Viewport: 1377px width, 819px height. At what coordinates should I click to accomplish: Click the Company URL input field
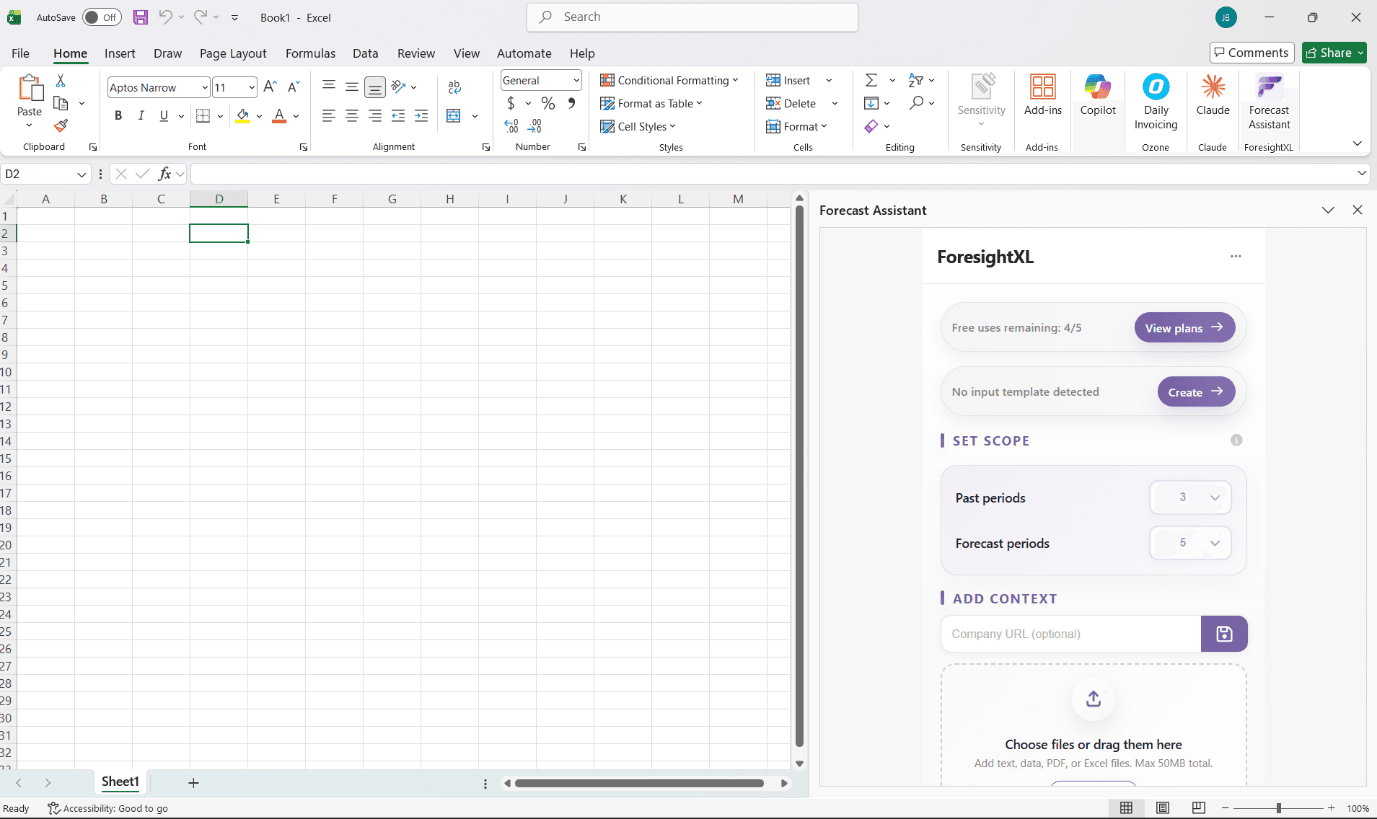(1070, 634)
